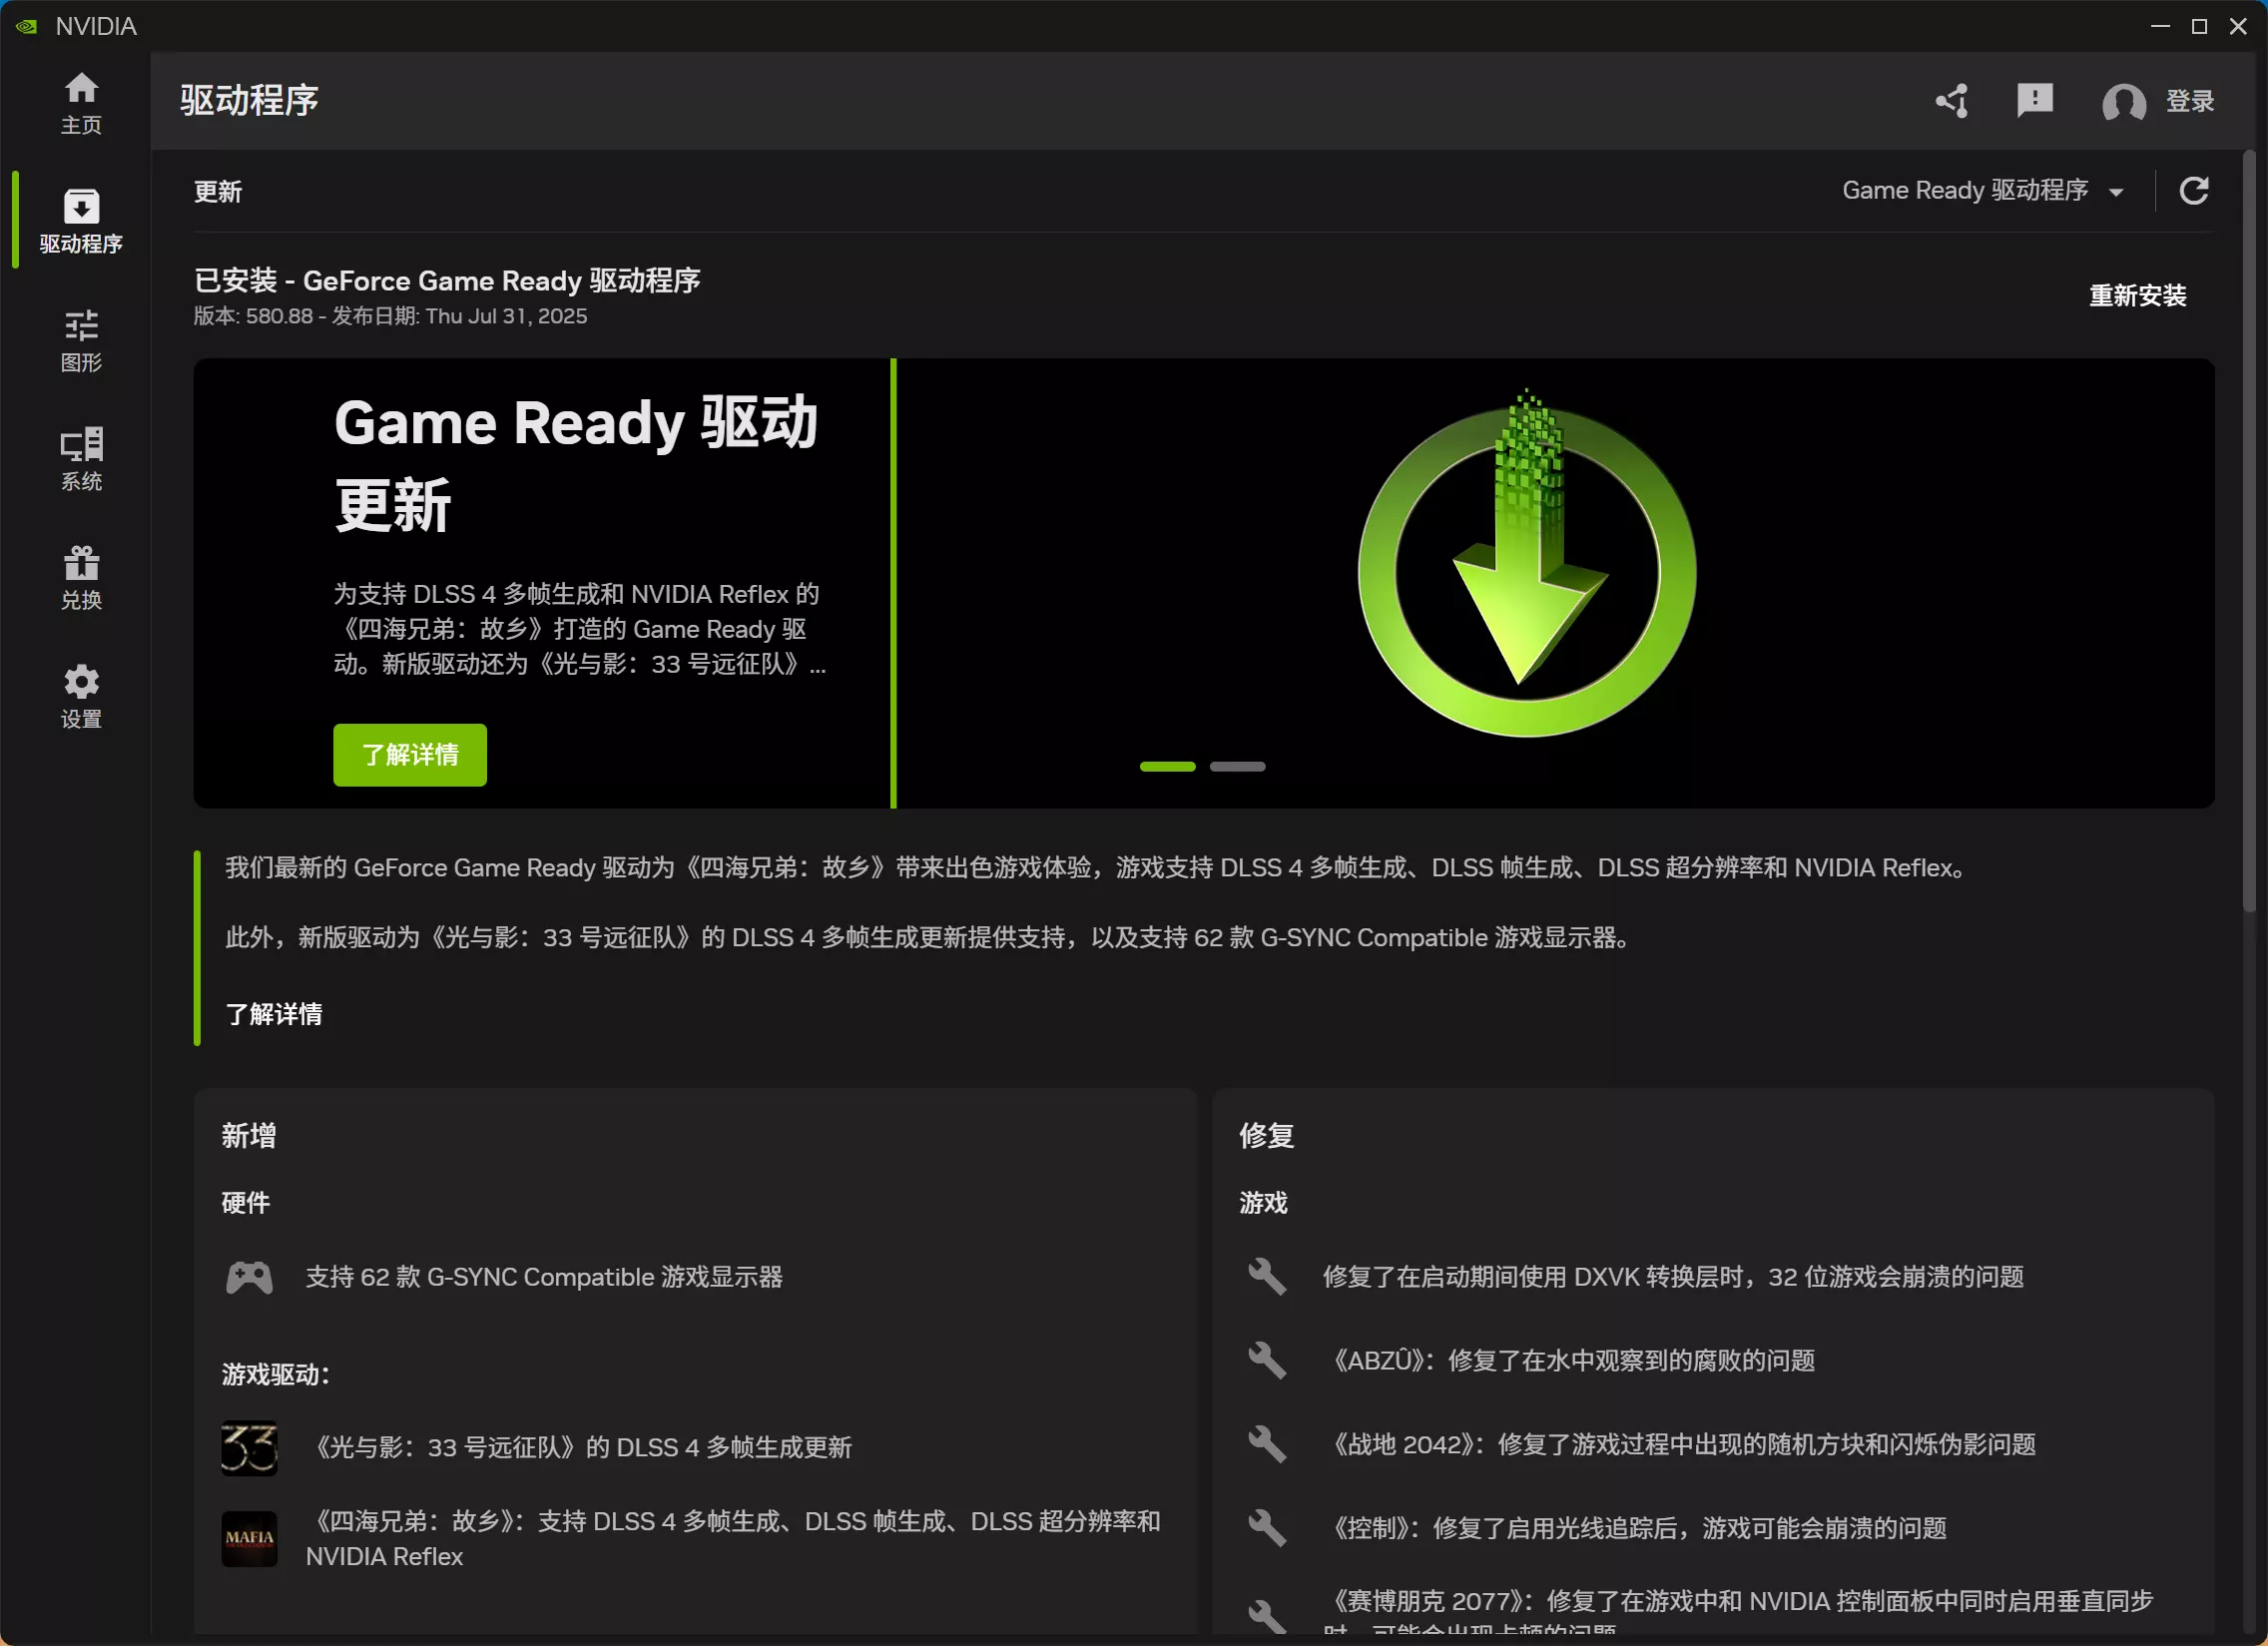Click the share icon in top bar
Screen dimensions: 2268x1646
(1951, 100)
